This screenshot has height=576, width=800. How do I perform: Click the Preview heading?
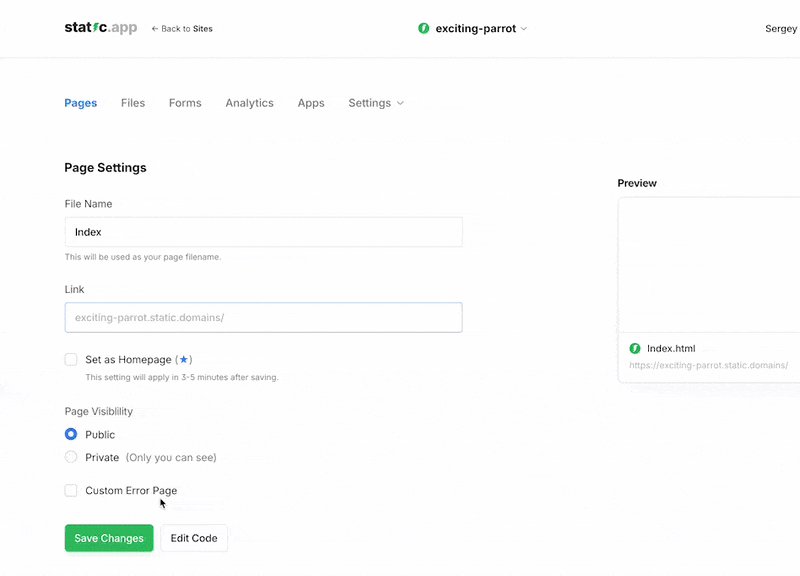point(637,183)
